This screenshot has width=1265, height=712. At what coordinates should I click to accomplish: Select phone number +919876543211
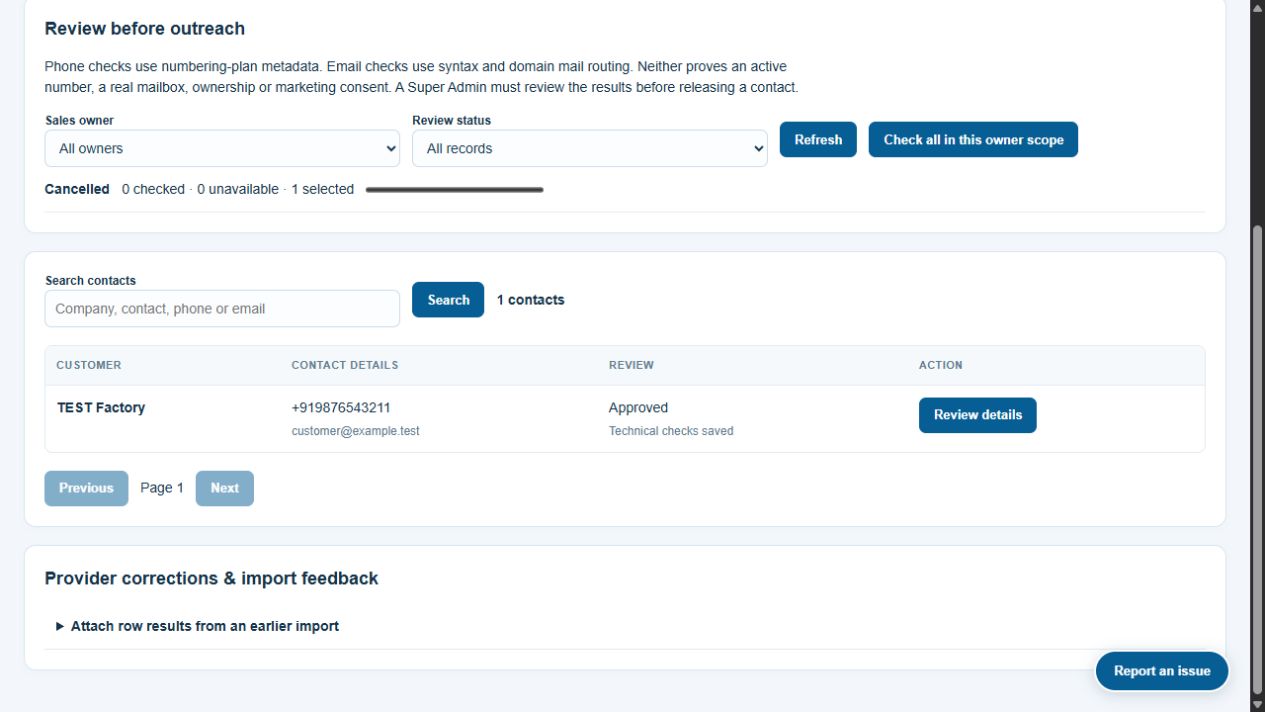click(x=341, y=407)
